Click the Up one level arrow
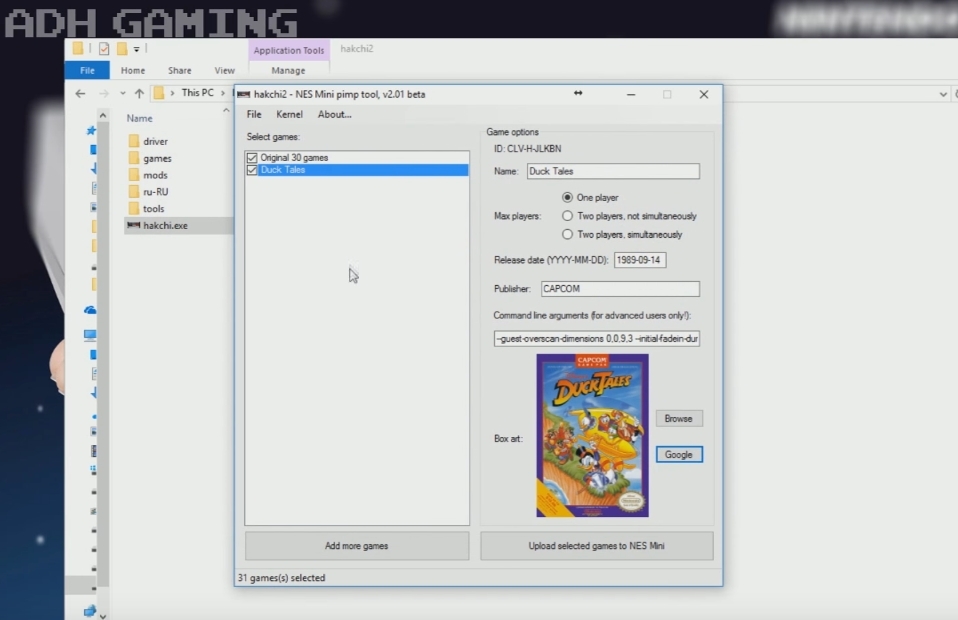958x620 pixels. (x=139, y=93)
